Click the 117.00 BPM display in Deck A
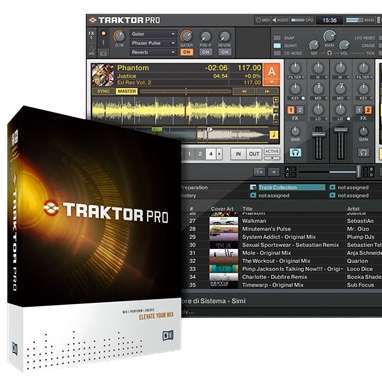382x382 pixels. tap(249, 68)
